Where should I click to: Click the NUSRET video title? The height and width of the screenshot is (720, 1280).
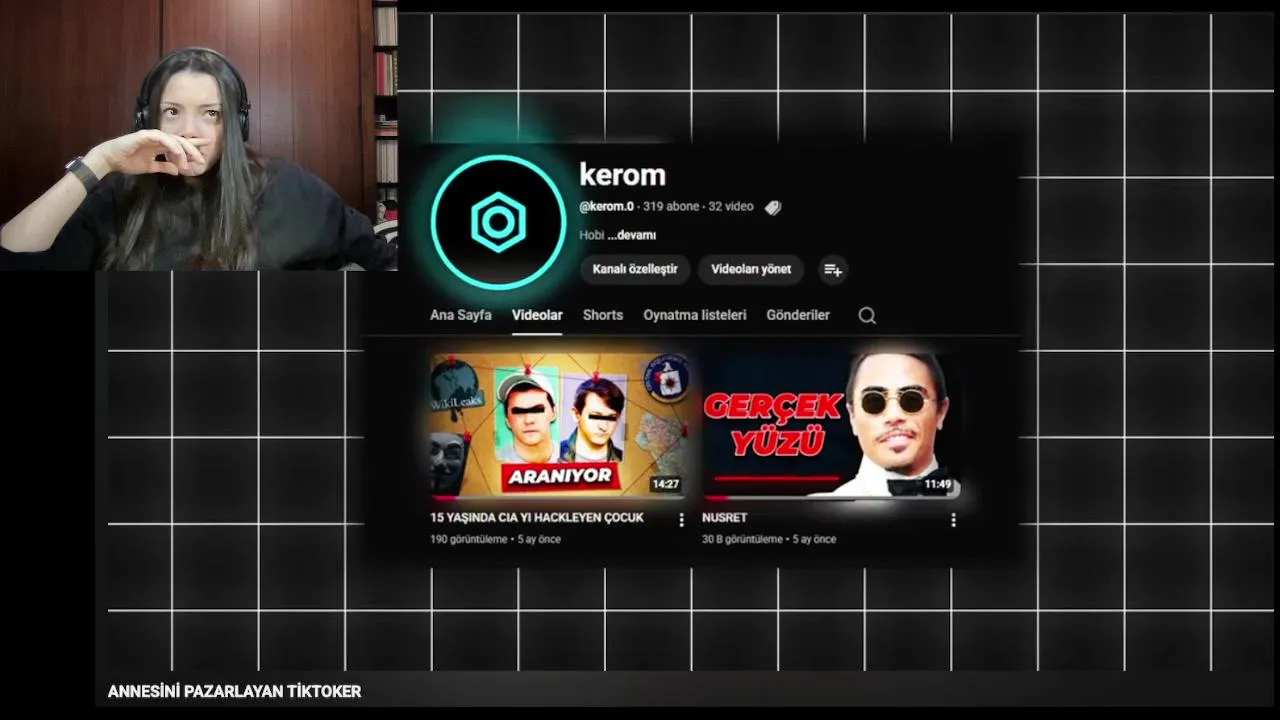(725, 518)
